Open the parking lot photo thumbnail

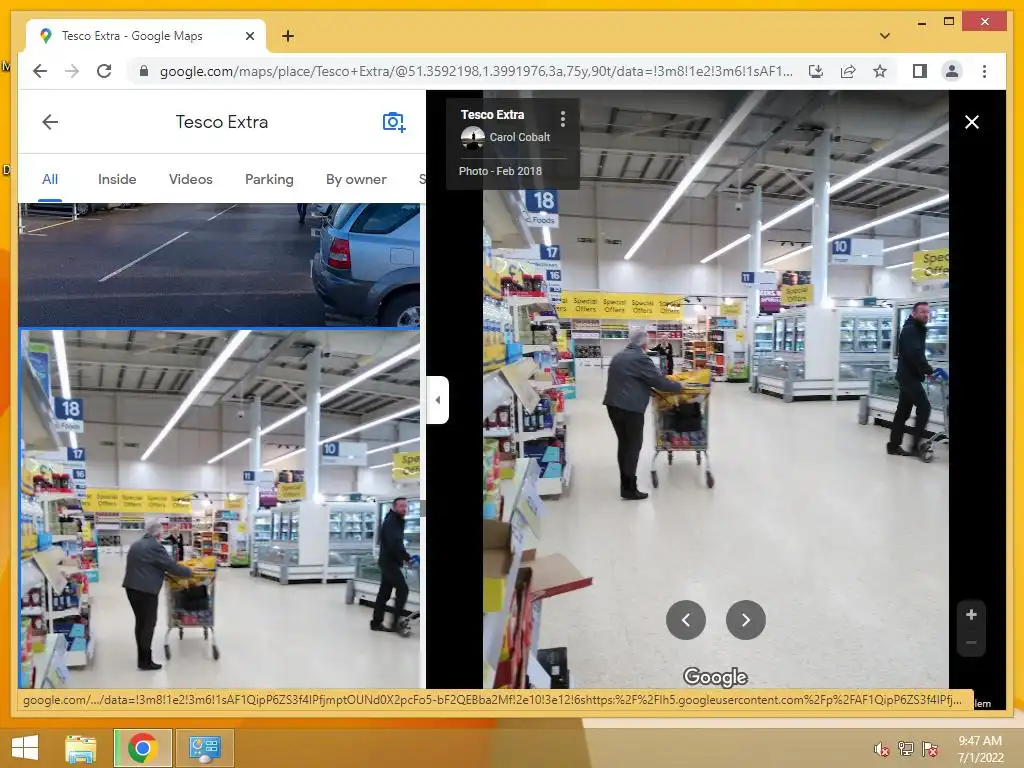coord(219,264)
